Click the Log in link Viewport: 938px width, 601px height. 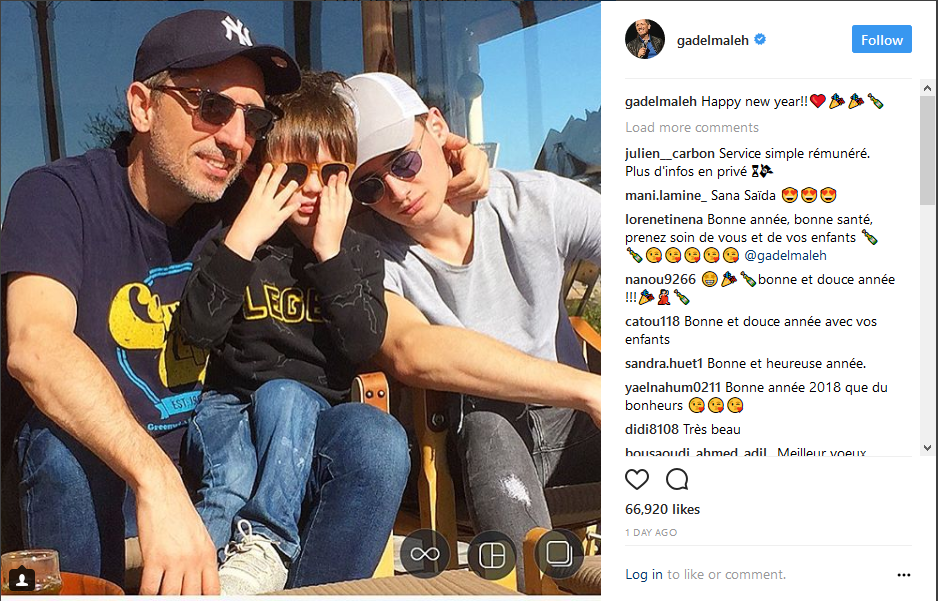click(x=644, y=575)
